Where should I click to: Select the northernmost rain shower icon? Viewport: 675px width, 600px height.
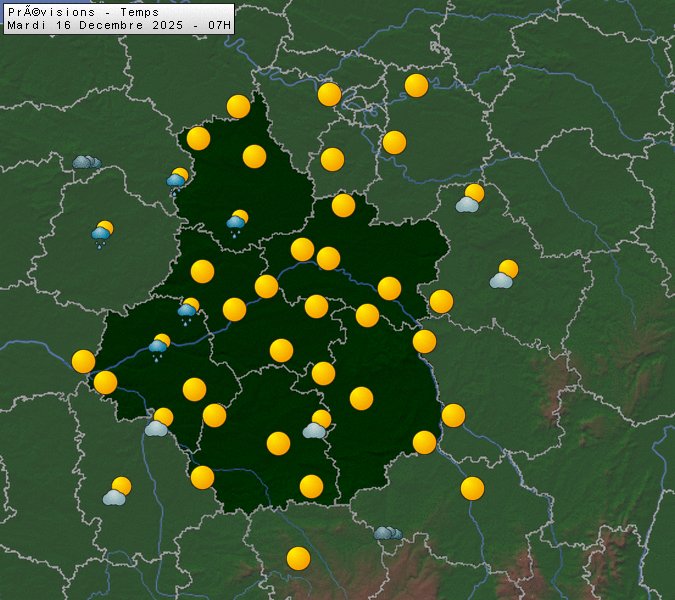point(177,180)
